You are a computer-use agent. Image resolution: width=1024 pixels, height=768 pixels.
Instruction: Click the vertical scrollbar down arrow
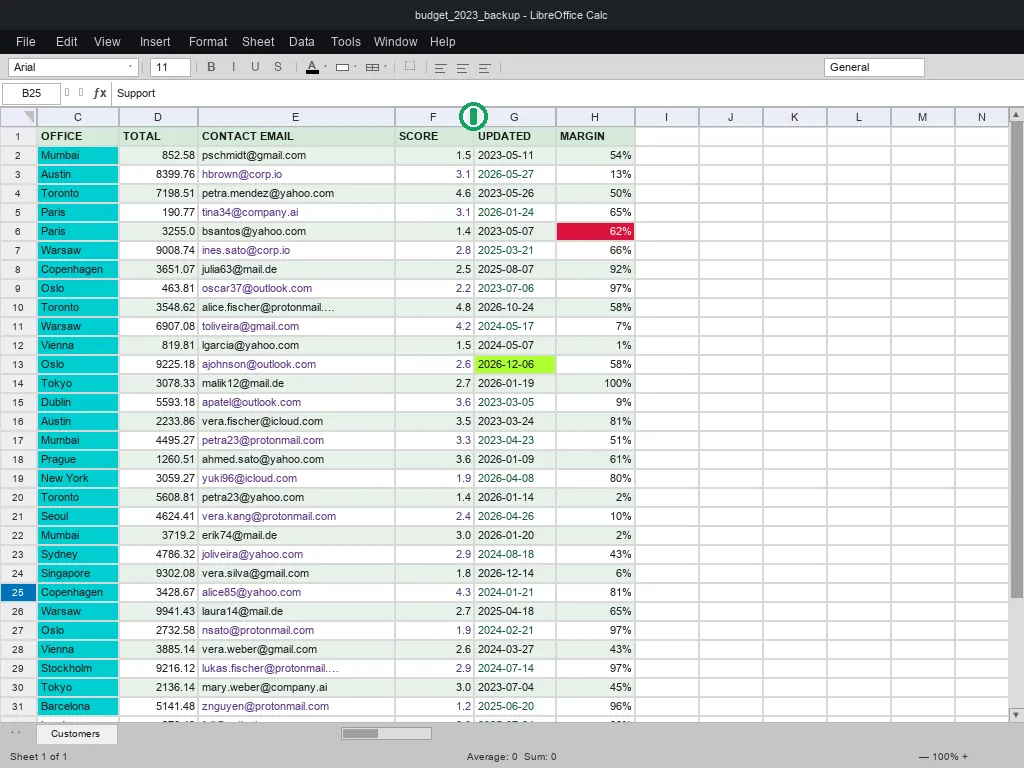(1016, 715)
